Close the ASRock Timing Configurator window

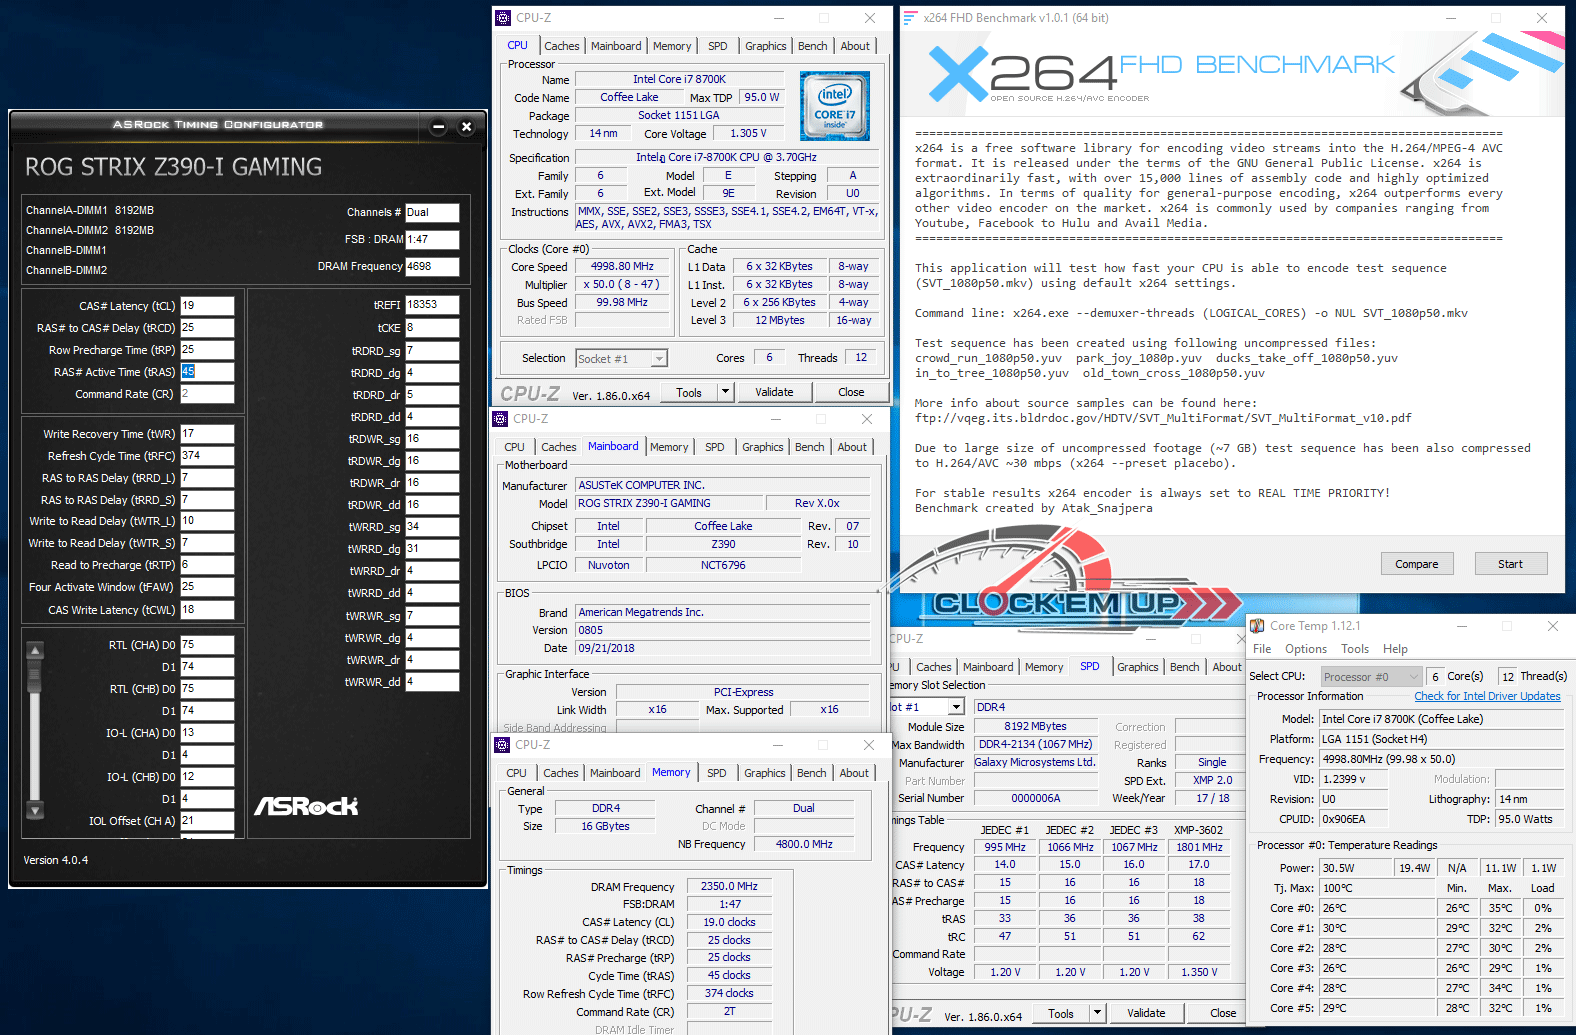pos(466,126)
